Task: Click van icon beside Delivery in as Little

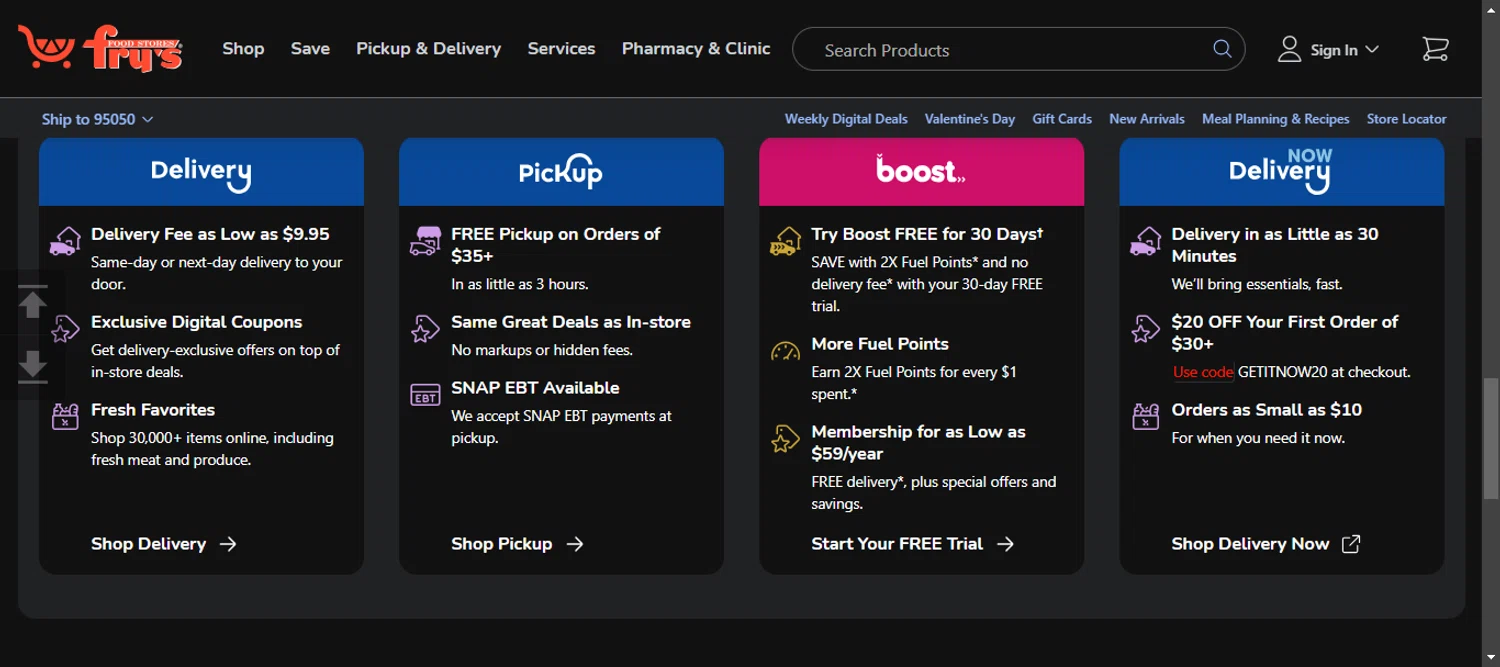Action: click(x=1145, y=241)
